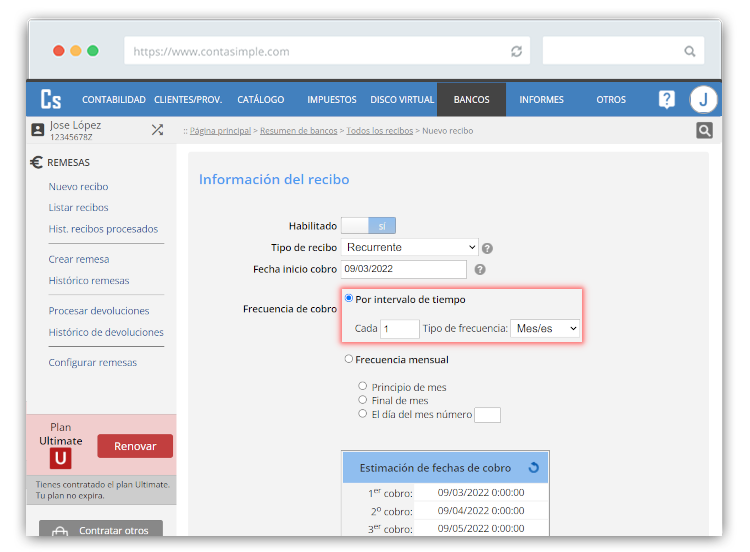Open the IMPUESTOS menu
This screenshot has width=750, height=552.
click(x=331, y=99)
